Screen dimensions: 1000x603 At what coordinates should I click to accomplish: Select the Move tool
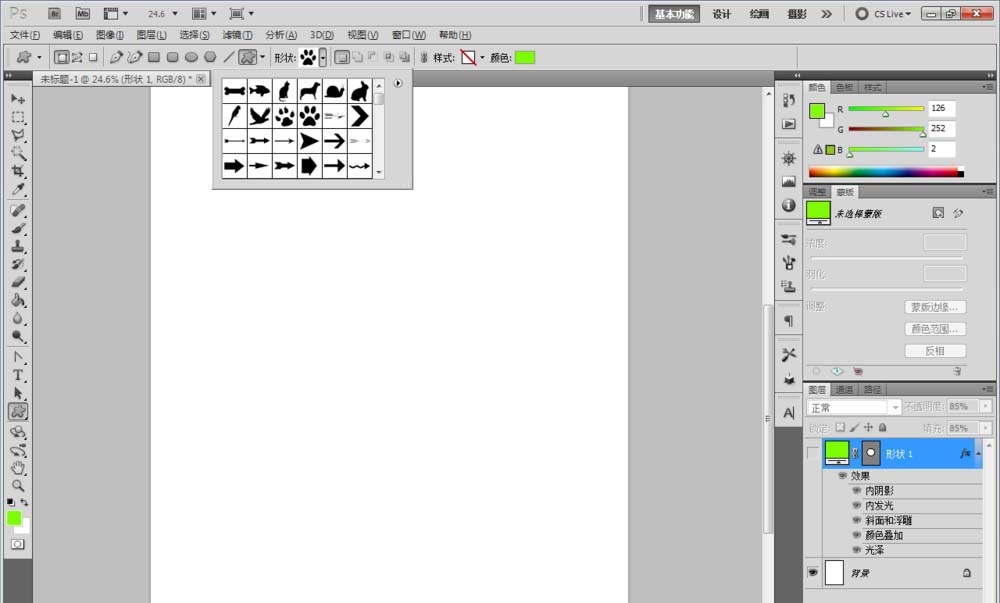[18, 99]
